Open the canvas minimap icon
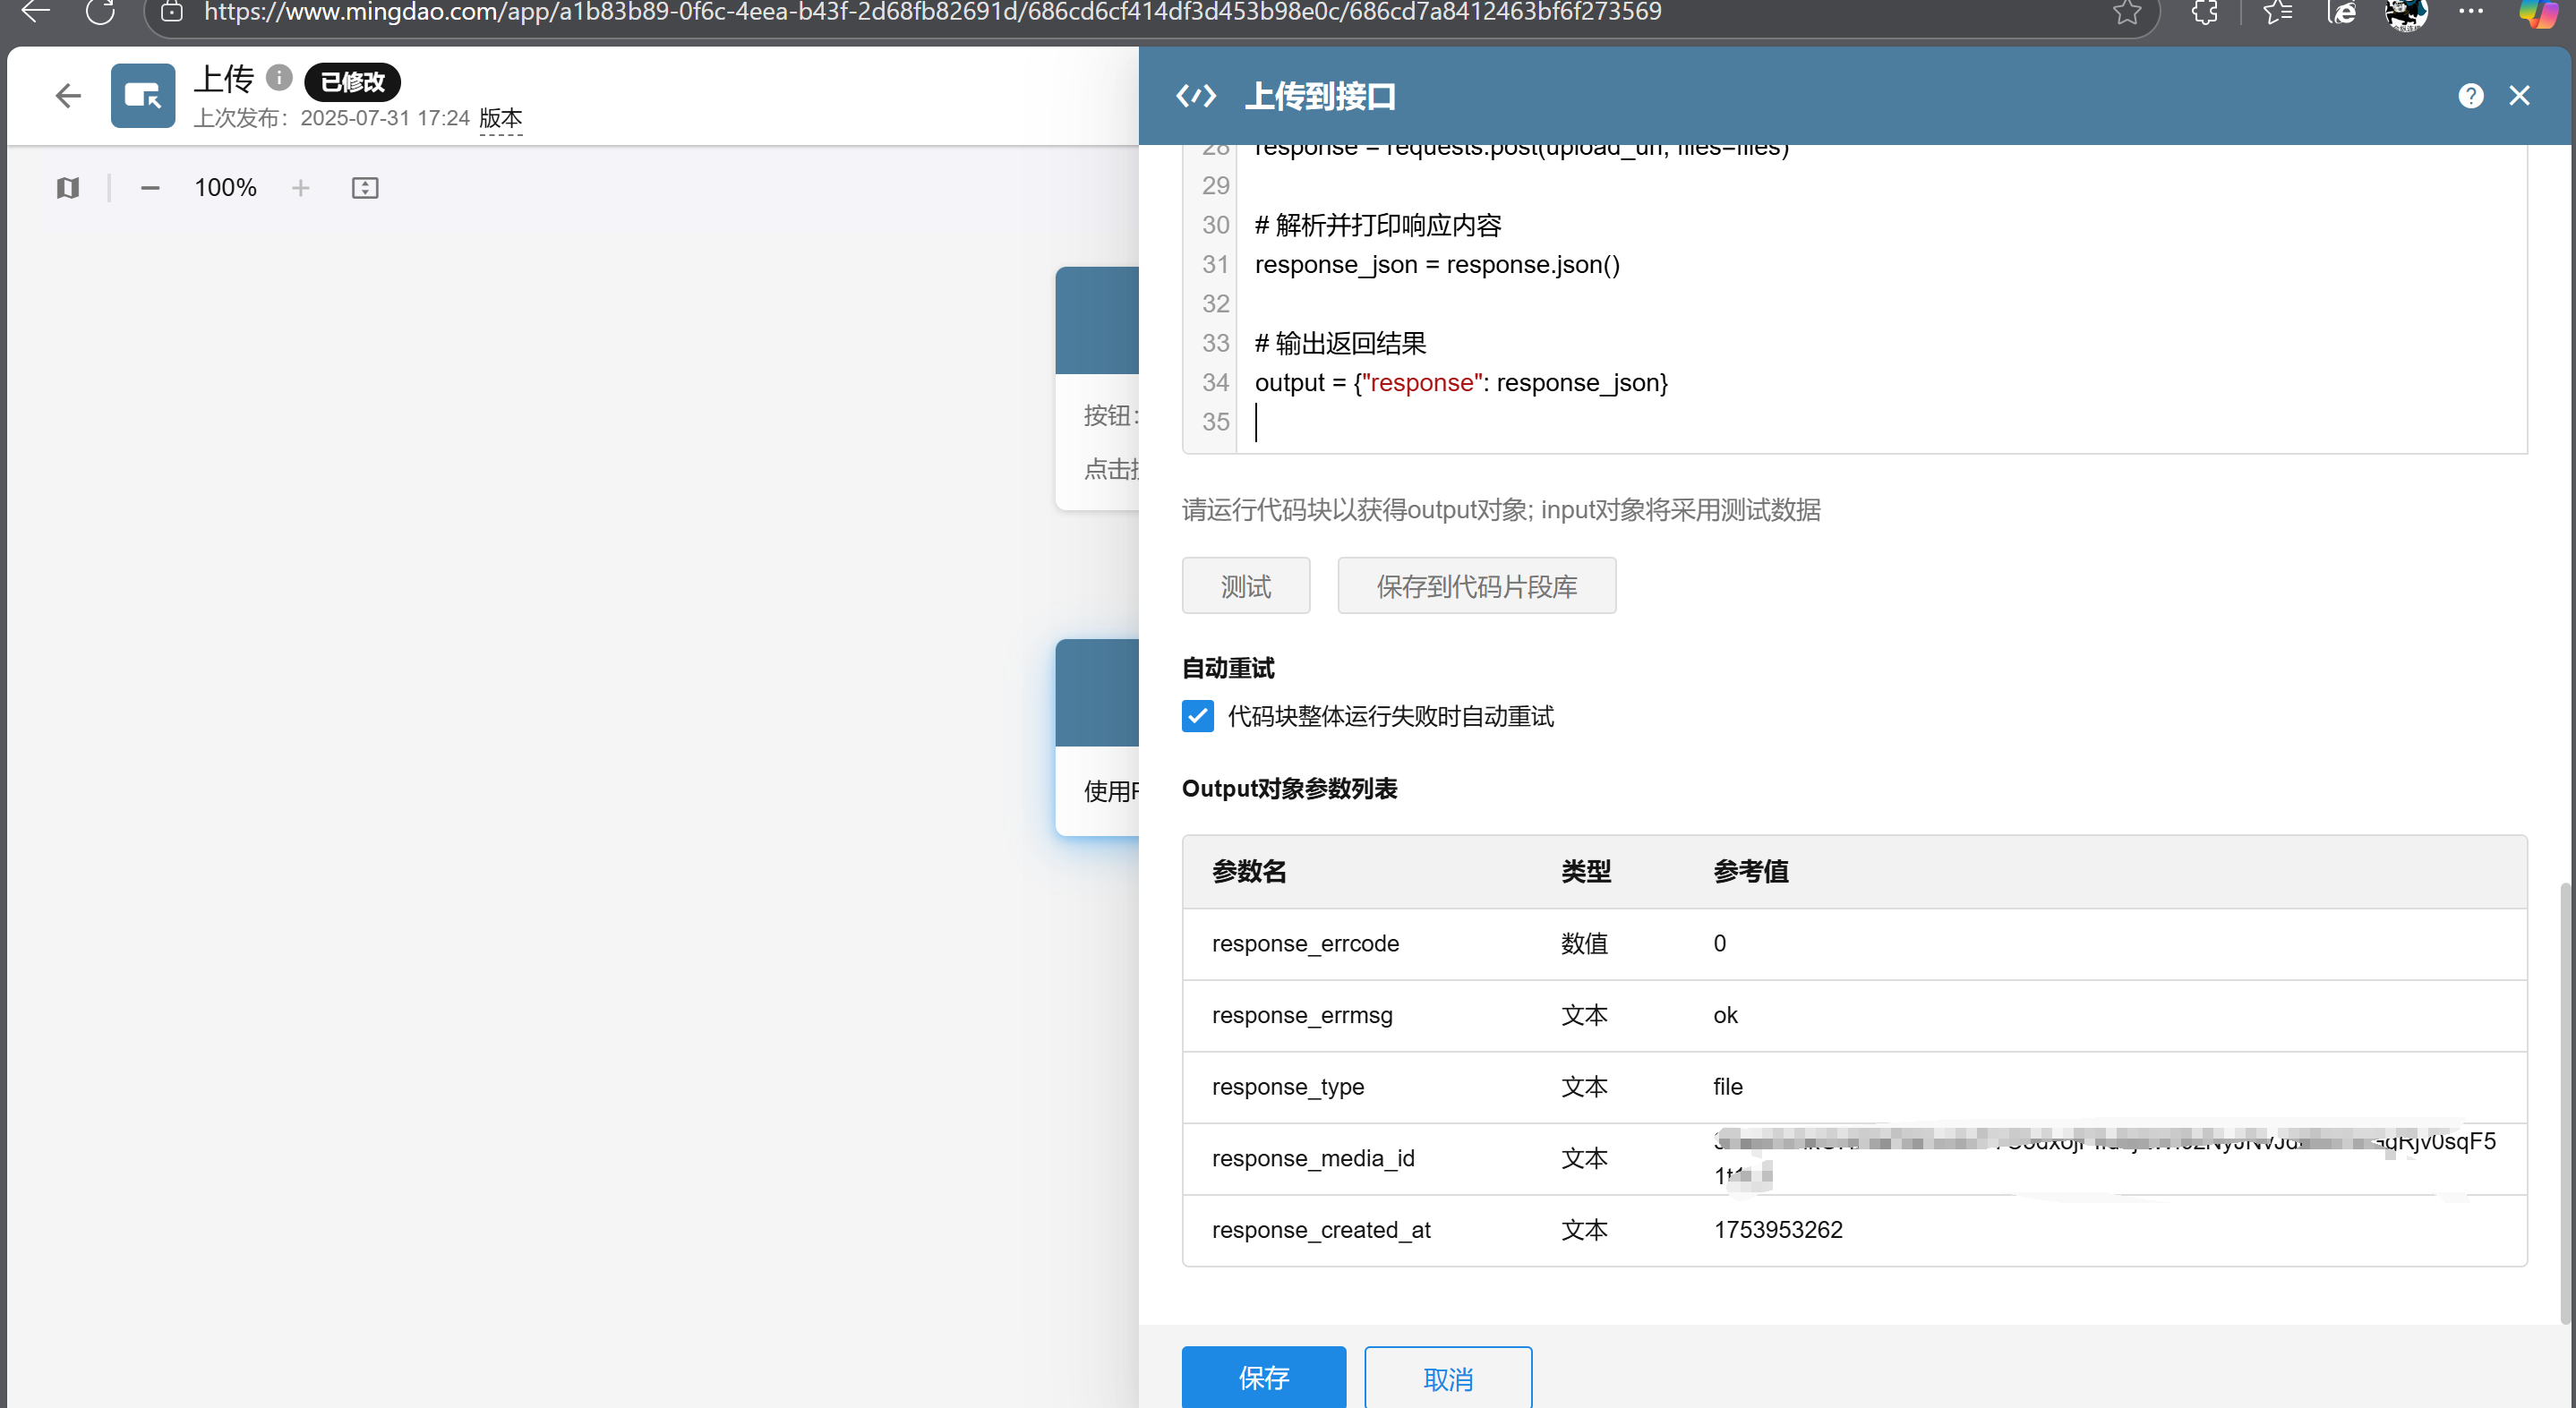Screen dimensions: 2576x1408 (68, 188)
